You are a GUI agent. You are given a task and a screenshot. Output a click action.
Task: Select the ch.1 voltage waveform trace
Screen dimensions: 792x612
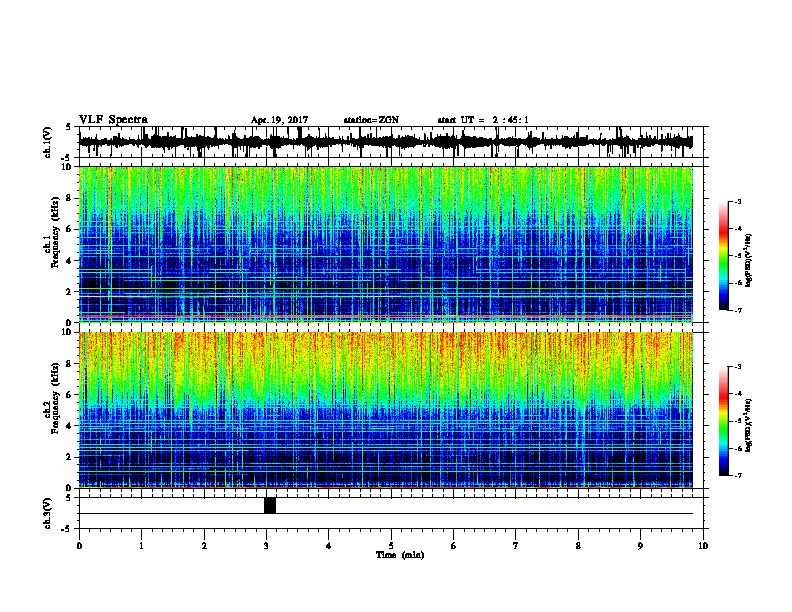tap(386, 142)
